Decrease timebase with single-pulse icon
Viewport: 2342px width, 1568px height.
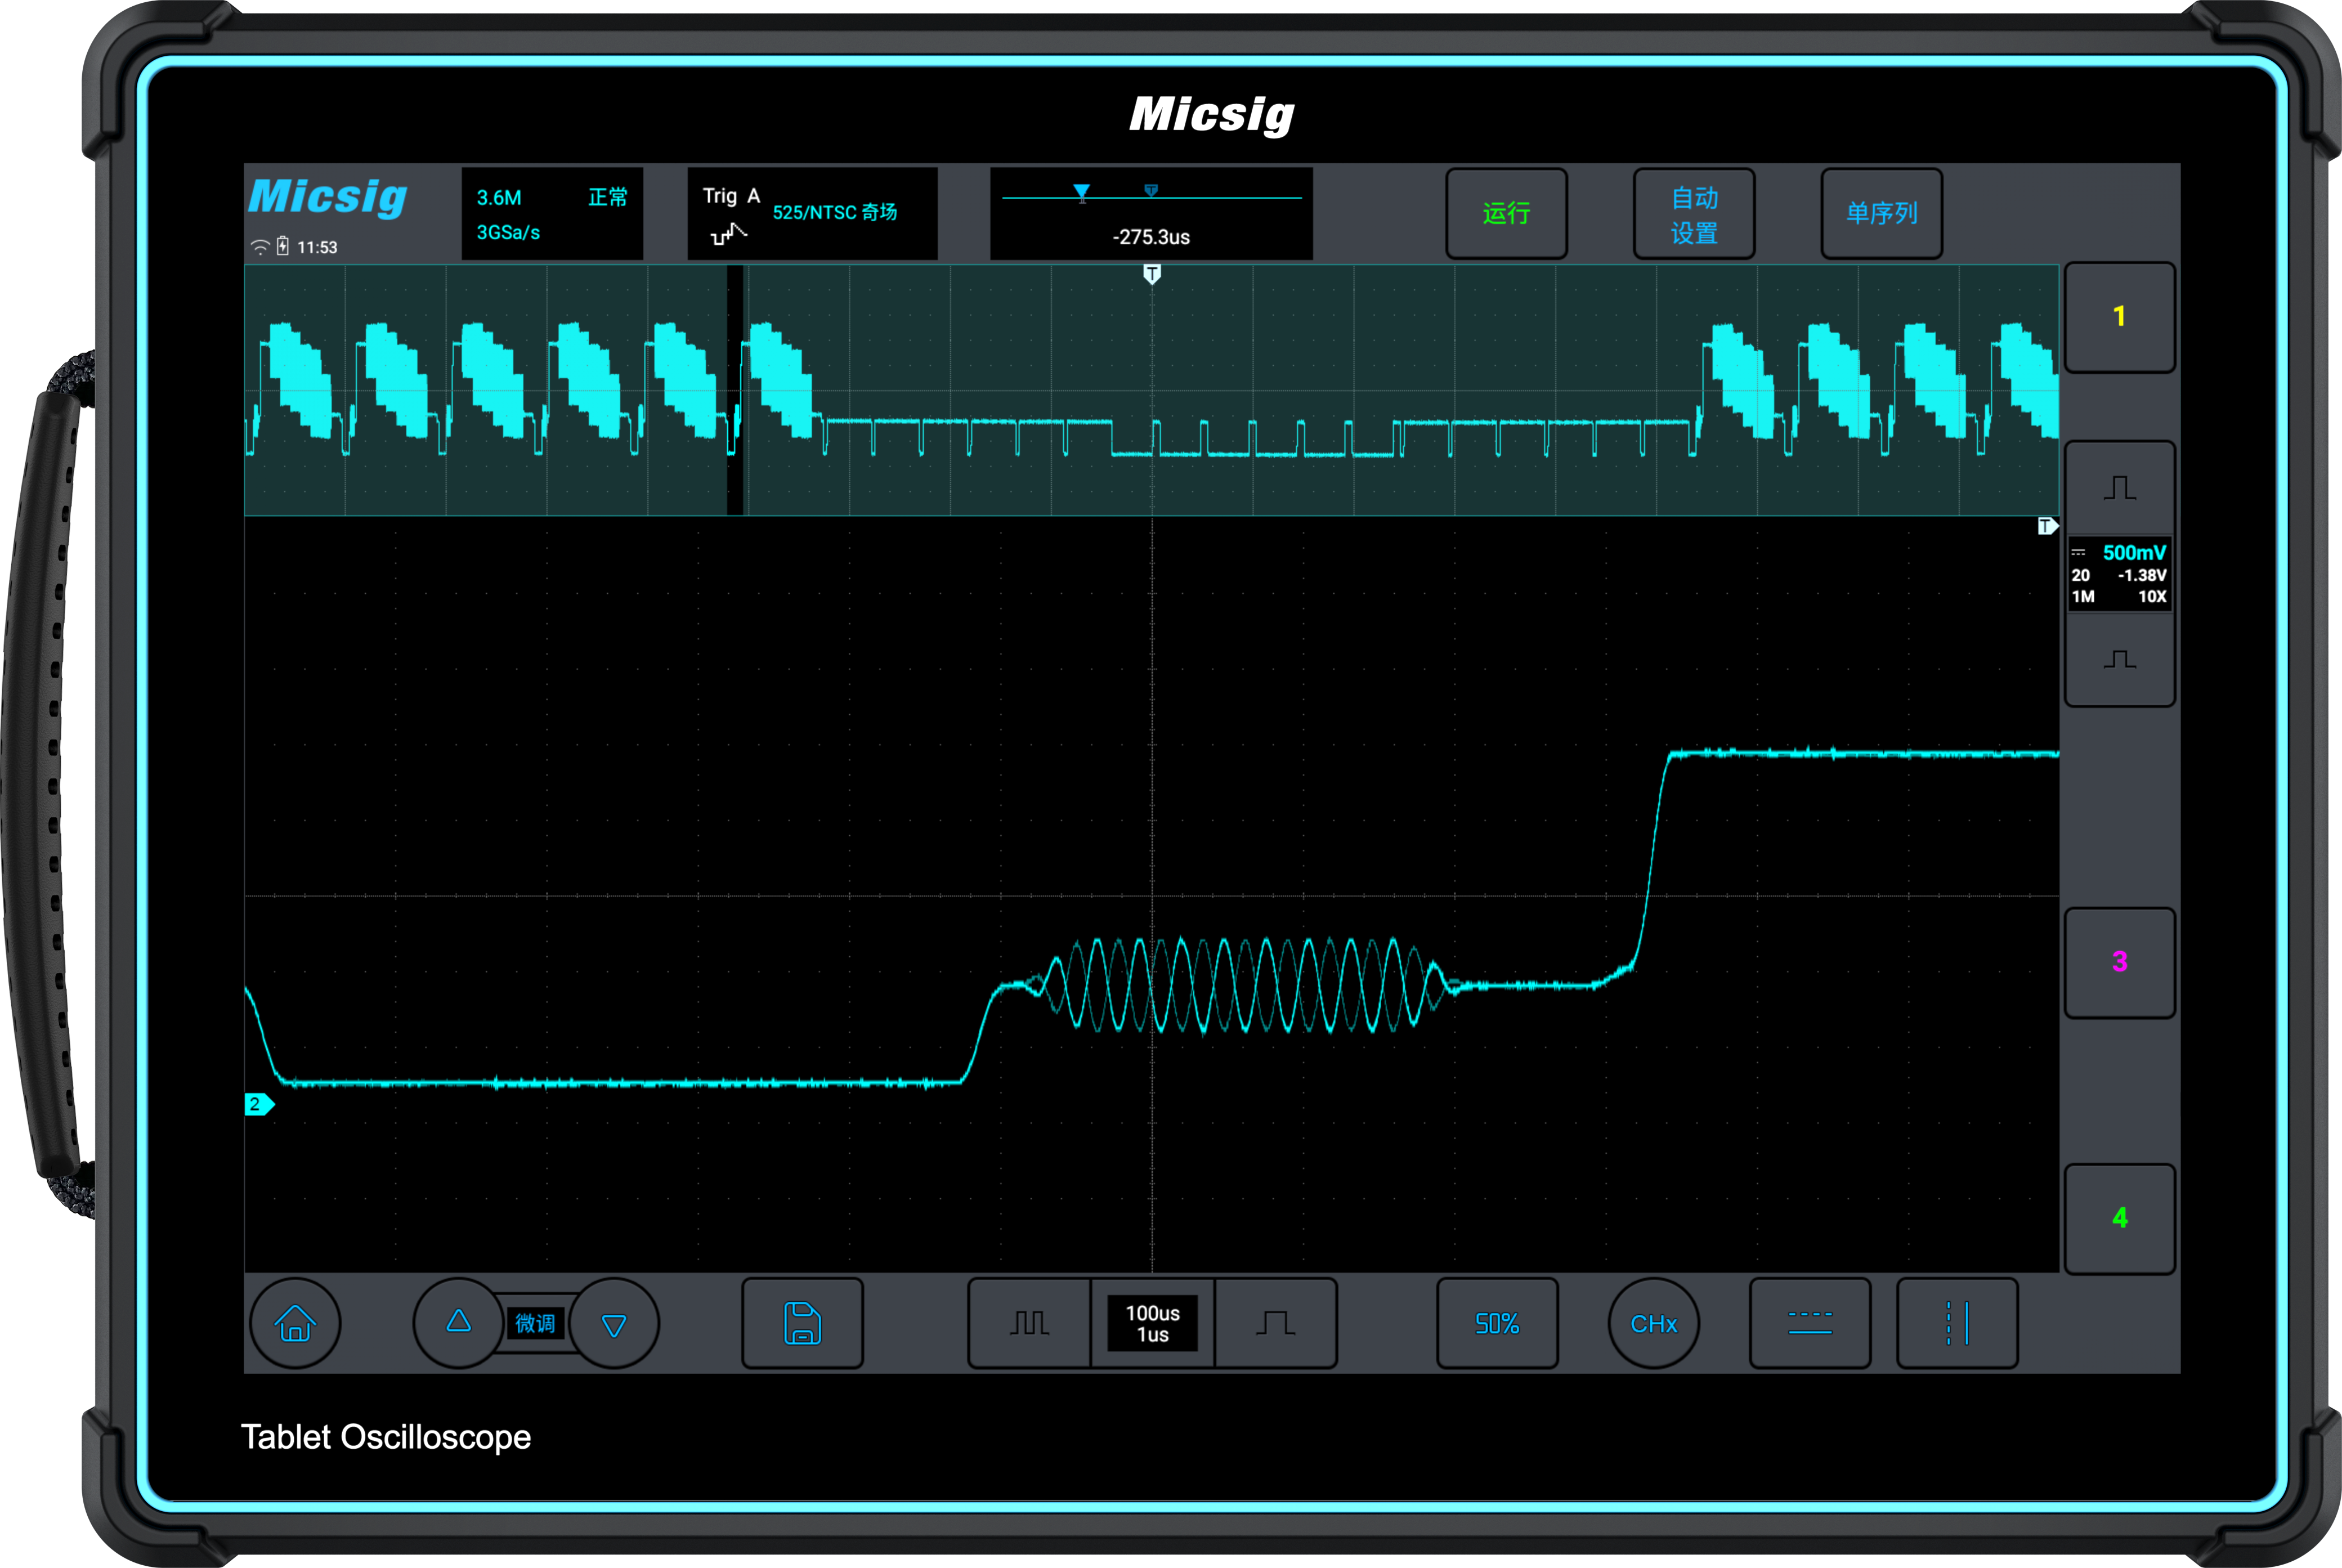click(1275, 1323)
